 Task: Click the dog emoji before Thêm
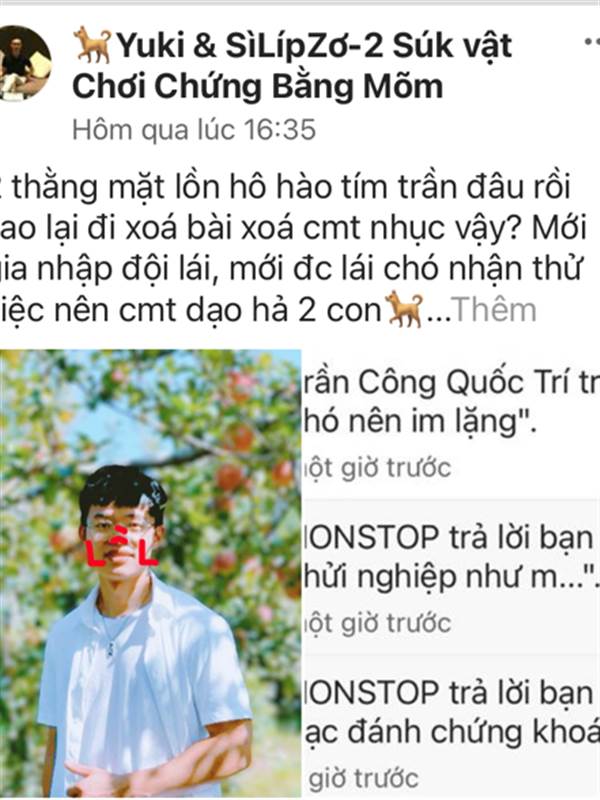pyautogui.click(x=404, y=309)
